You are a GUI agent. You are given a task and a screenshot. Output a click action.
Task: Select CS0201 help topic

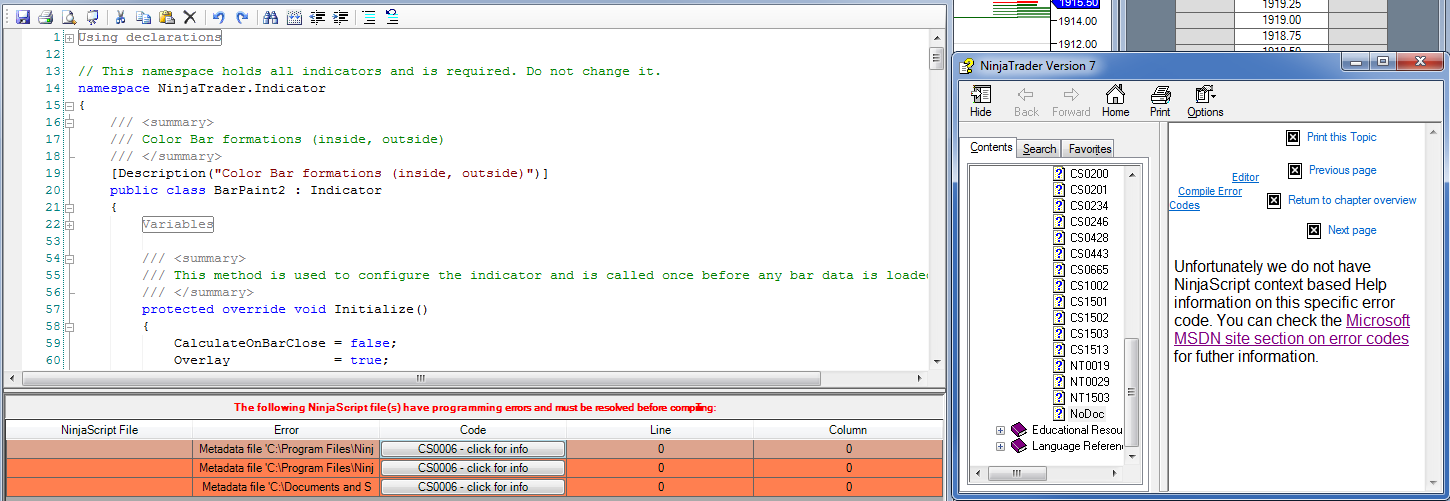(x=1088, y=190)
